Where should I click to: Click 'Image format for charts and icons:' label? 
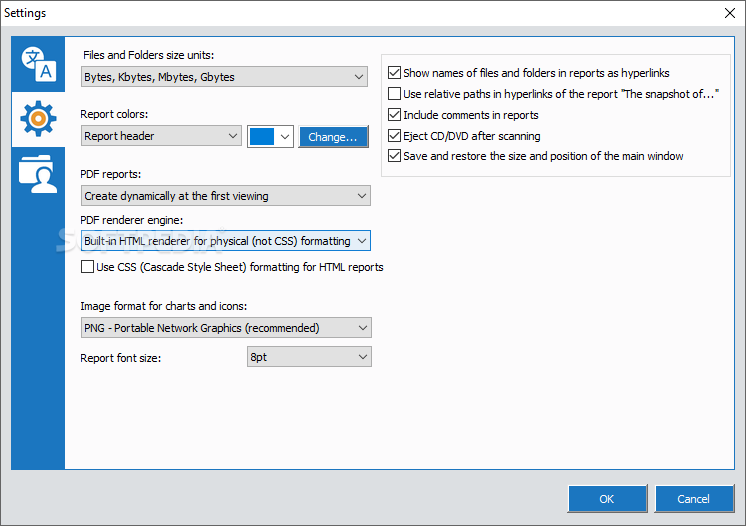point(164,306)
